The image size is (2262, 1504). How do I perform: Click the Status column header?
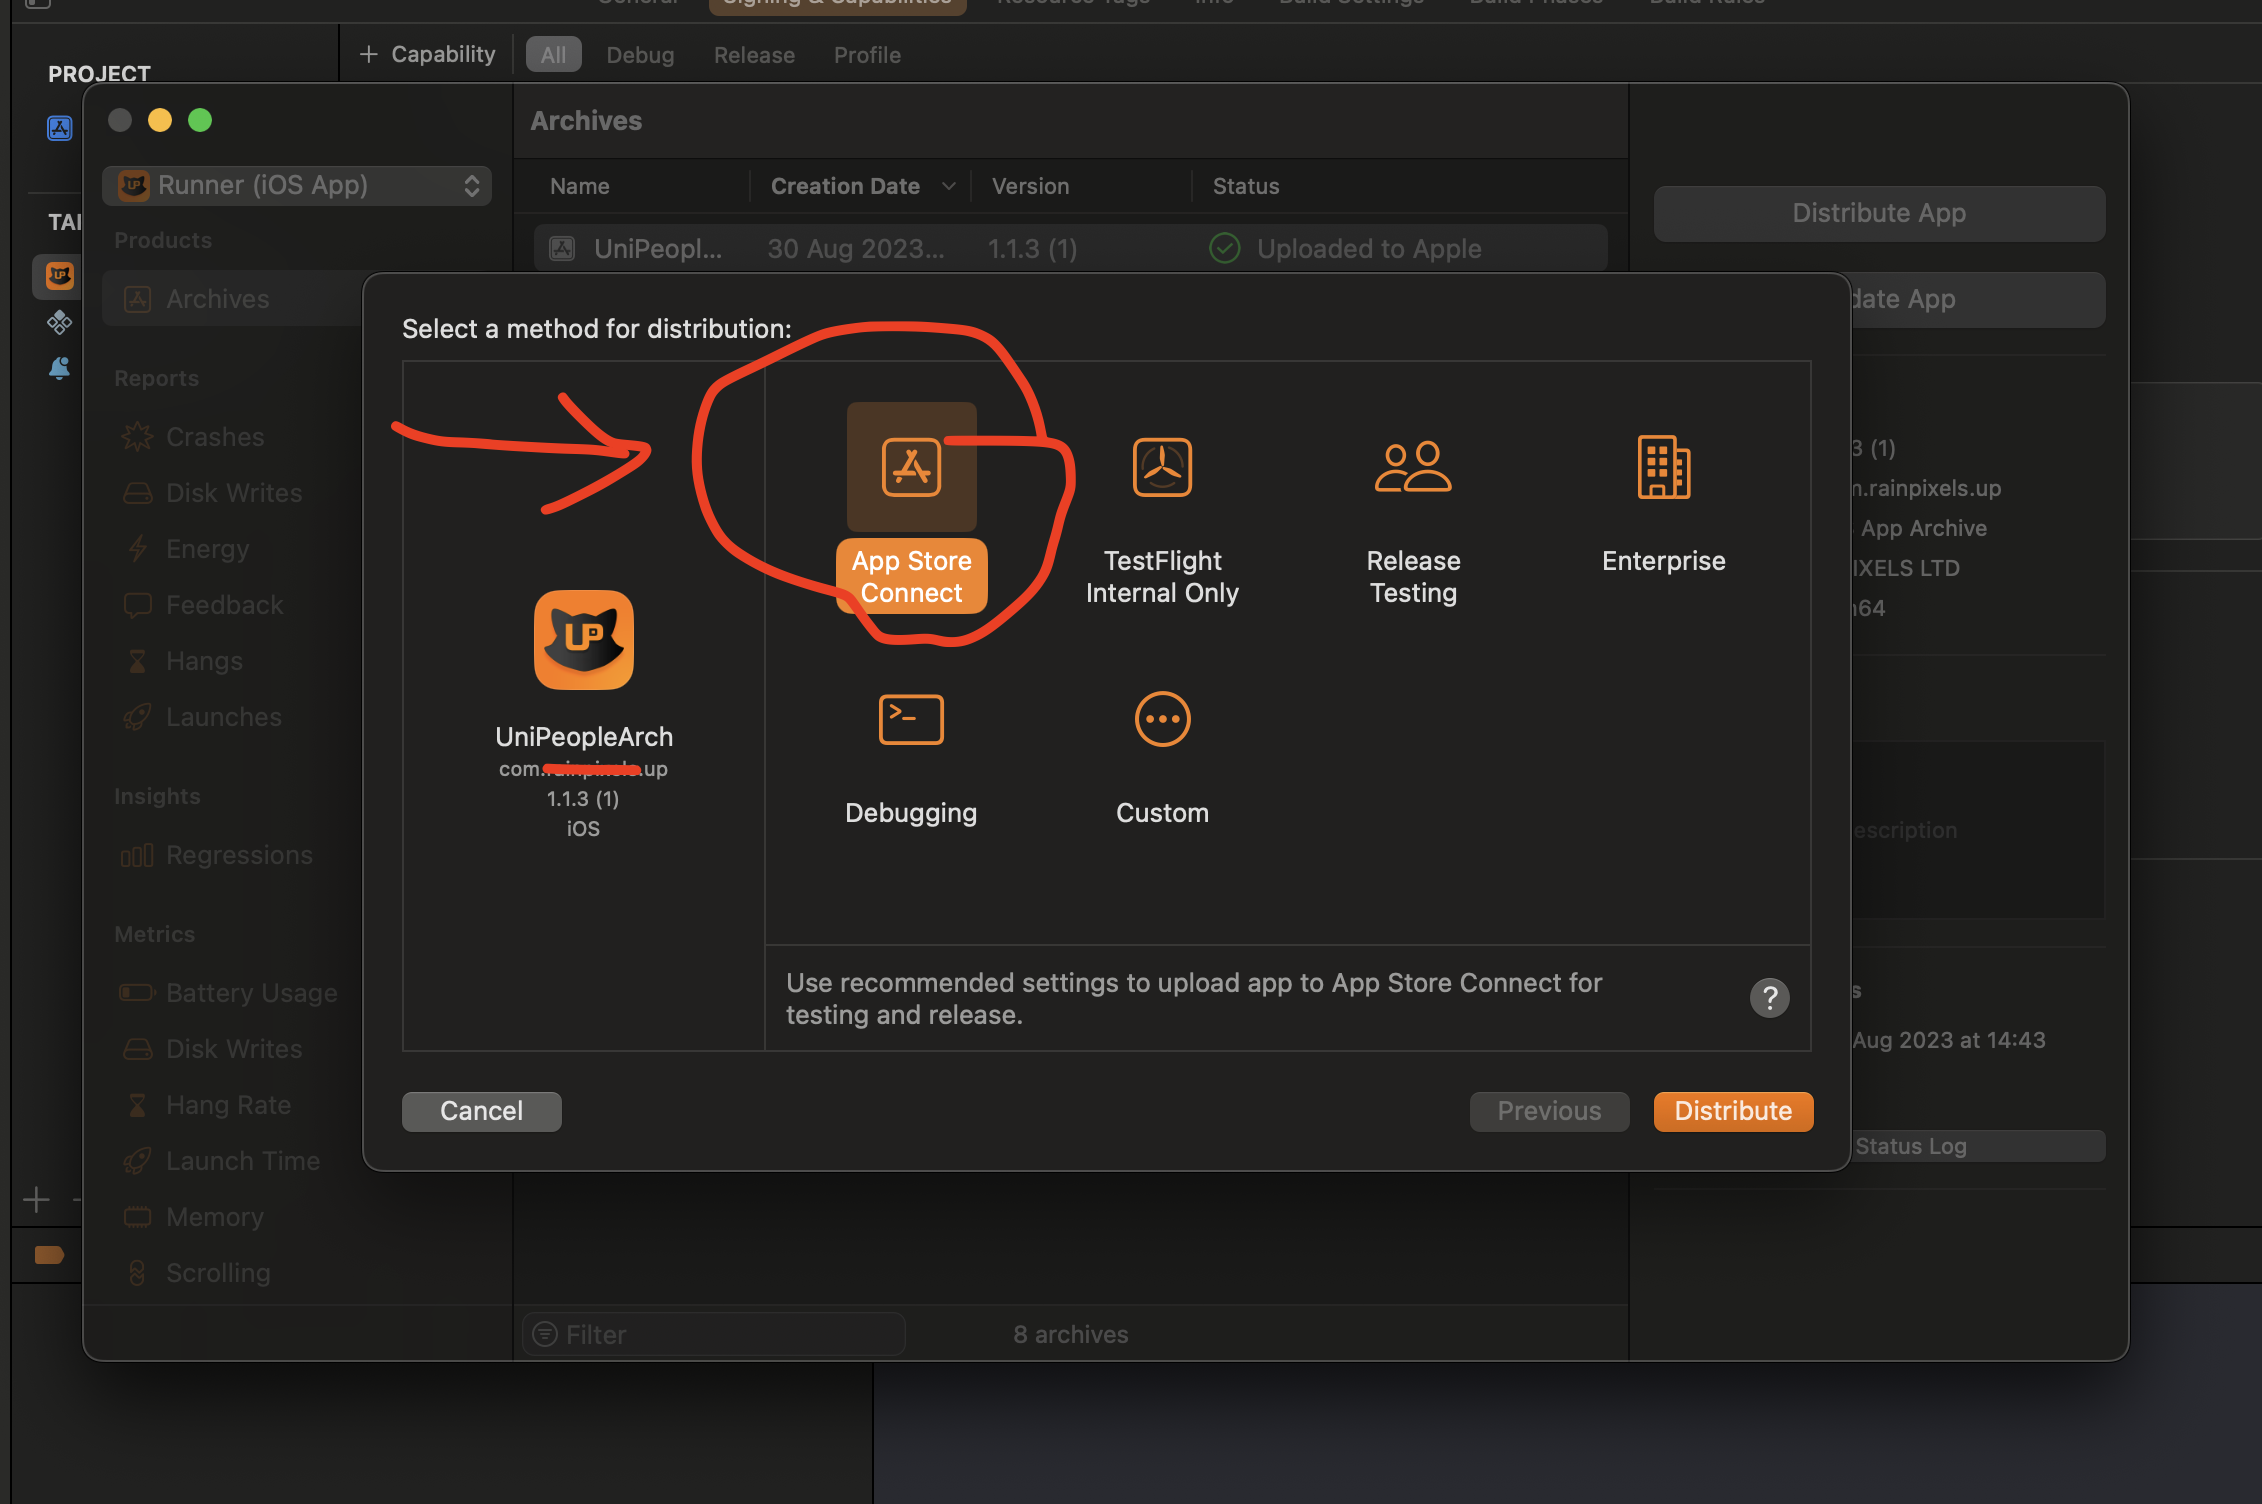(1245, 186)
